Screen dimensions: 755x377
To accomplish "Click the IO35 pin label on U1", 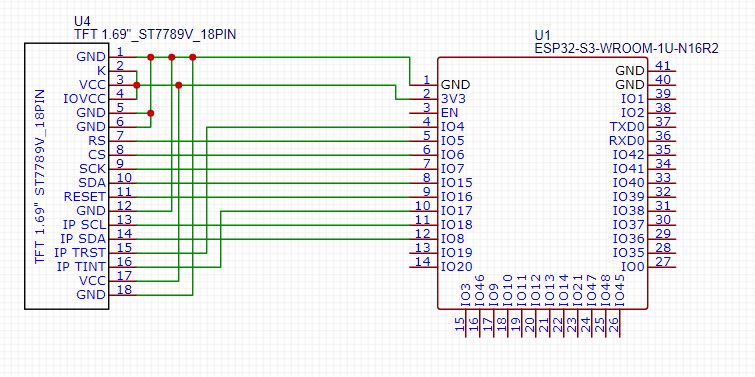I will pyautogui.click(x=628, y=252).
